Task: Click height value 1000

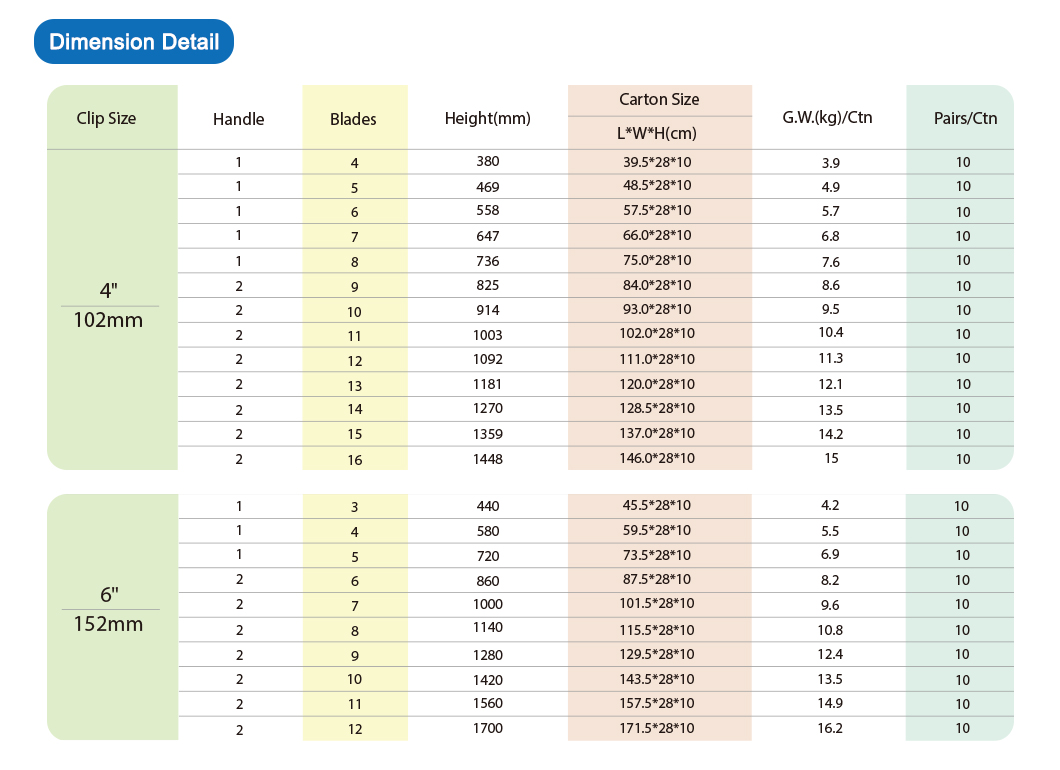Action: pos(487,604)
